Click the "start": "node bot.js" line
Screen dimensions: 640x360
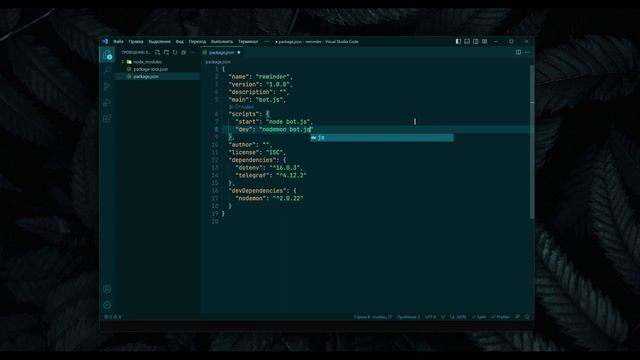click(274, 122)
